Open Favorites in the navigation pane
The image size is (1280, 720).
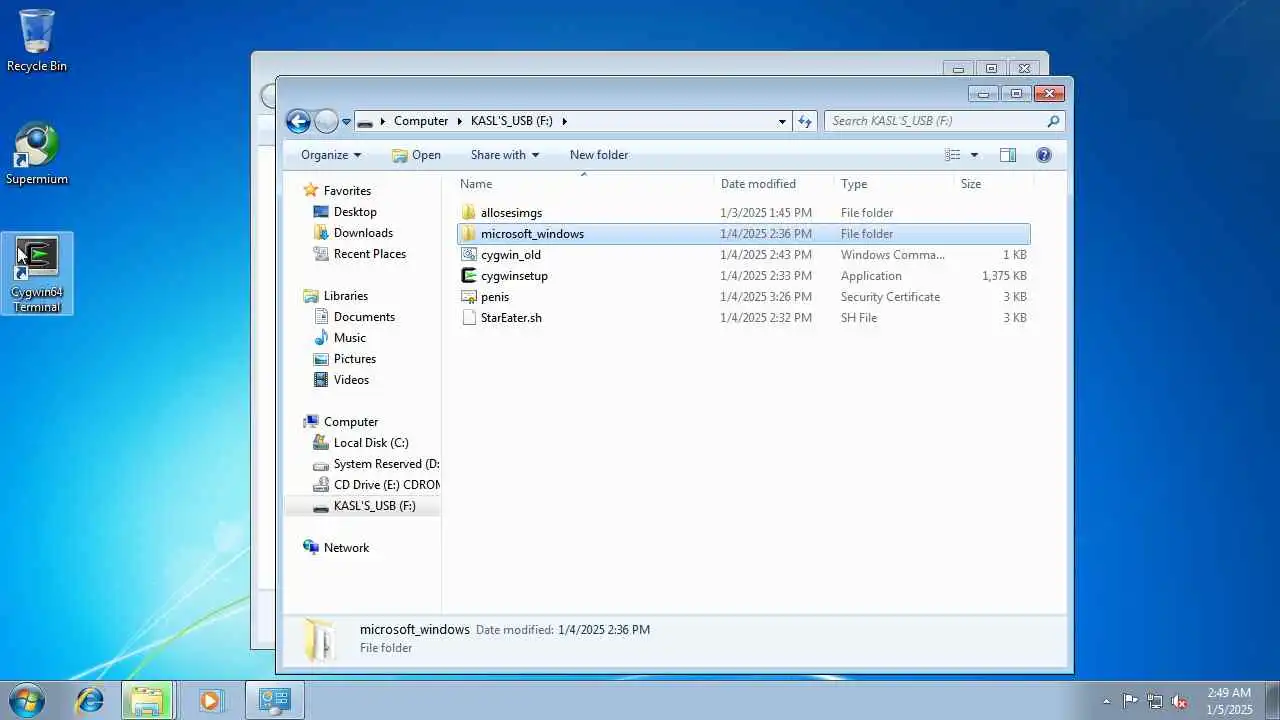(x=347, y=191)
